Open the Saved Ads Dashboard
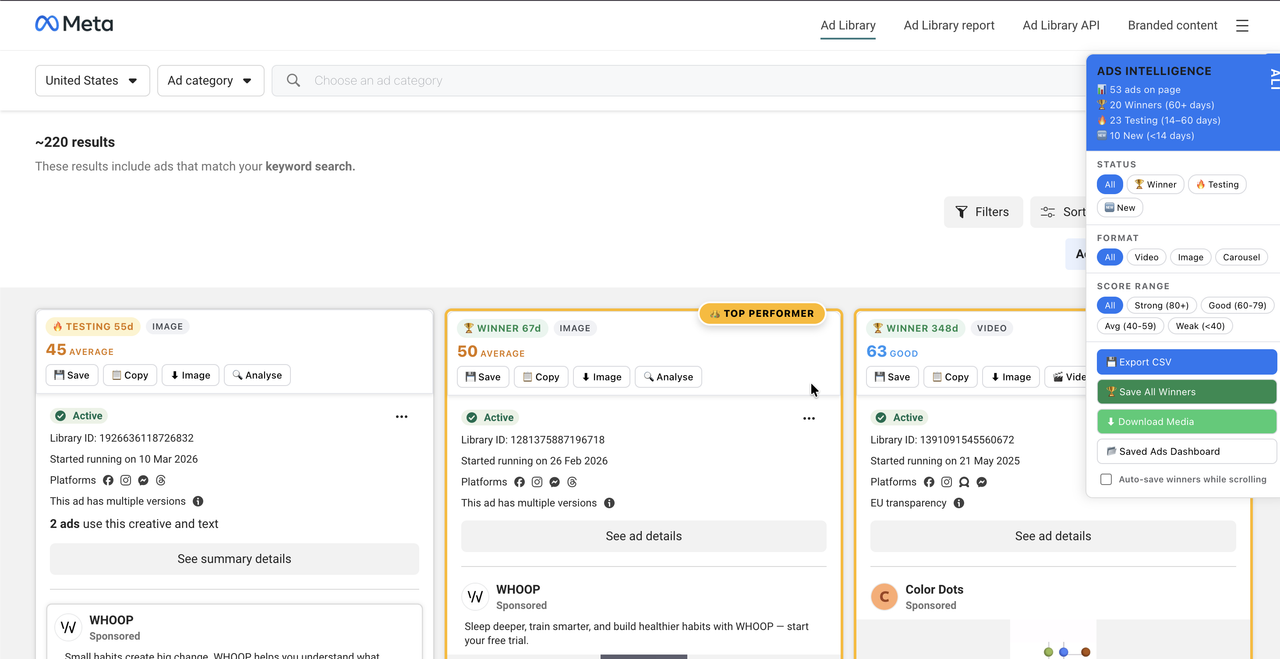1280x659 pixels. point(1187,451)
